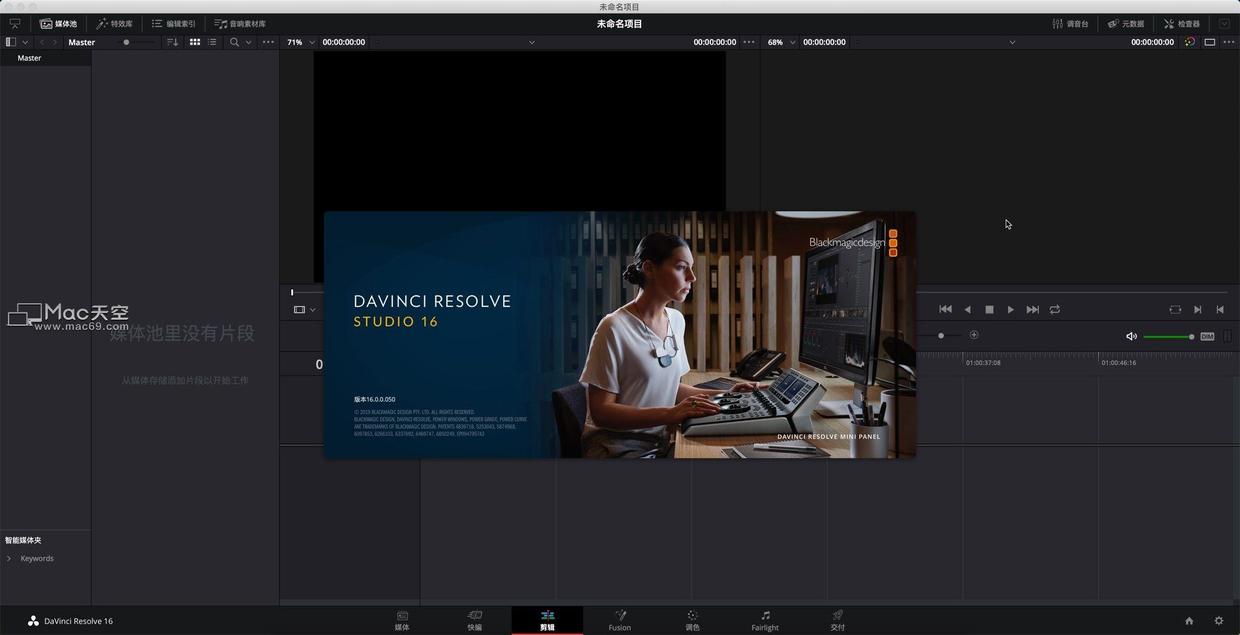Toggle the 媒体池 media pool panel

click(x=59, y=23)
